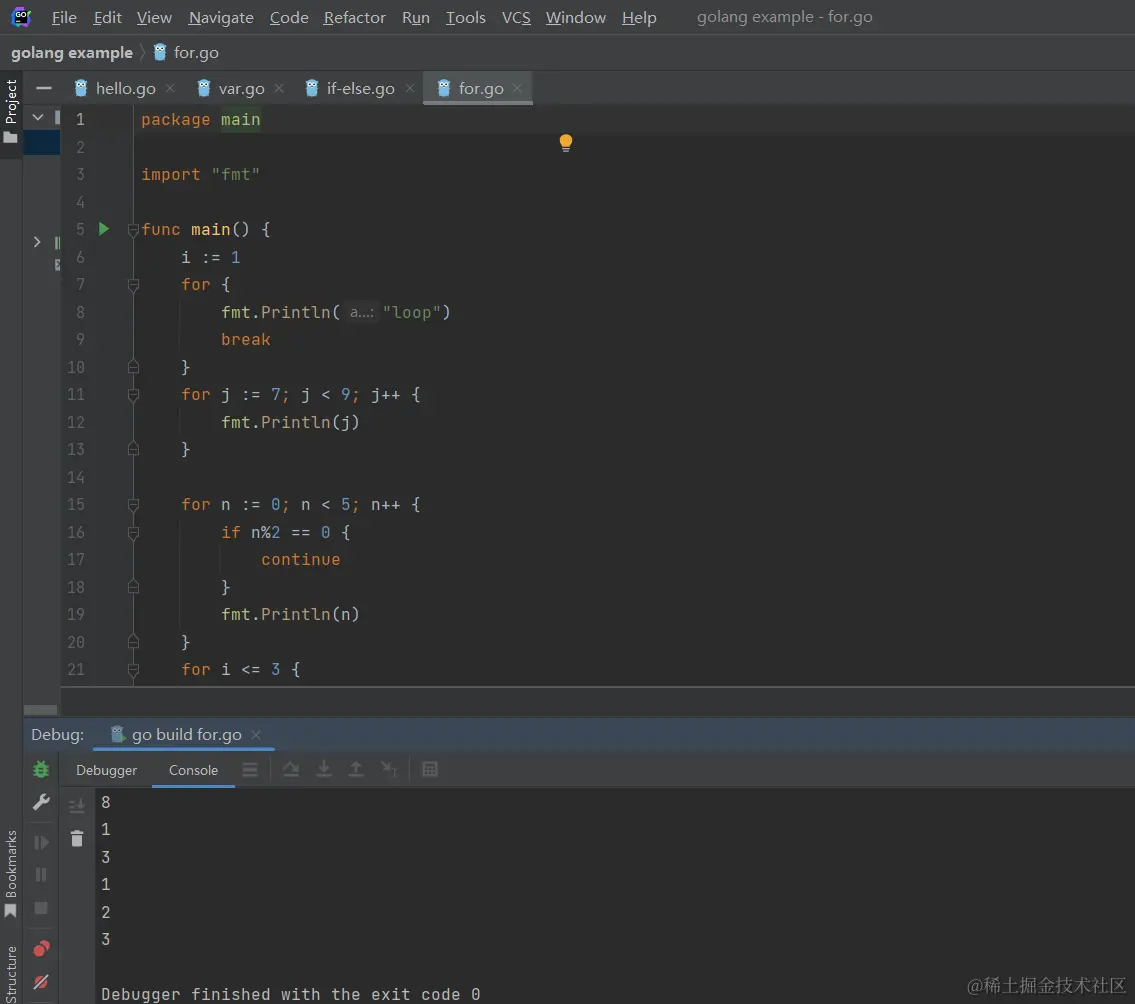Screen dimensions: 1135x1004
Task: Click the GoLand application logo icon
Action: 21,16
